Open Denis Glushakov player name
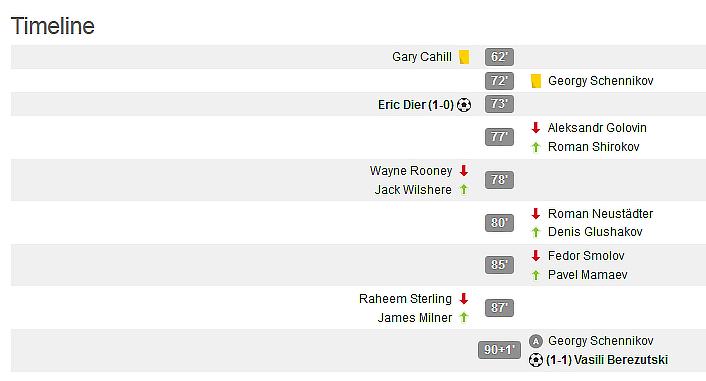Screen dimensions: 706x381 595,232
